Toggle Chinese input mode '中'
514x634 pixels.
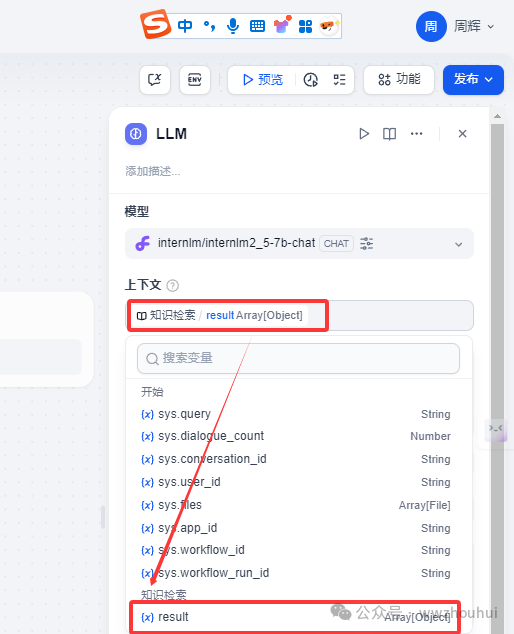pos(185,26)
